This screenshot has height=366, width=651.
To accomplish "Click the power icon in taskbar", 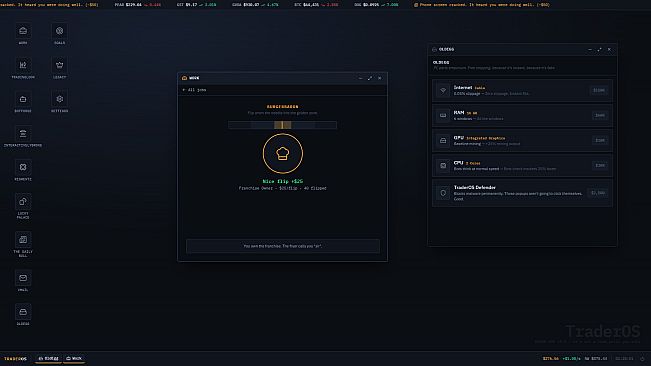I will [x=642, y=359].
